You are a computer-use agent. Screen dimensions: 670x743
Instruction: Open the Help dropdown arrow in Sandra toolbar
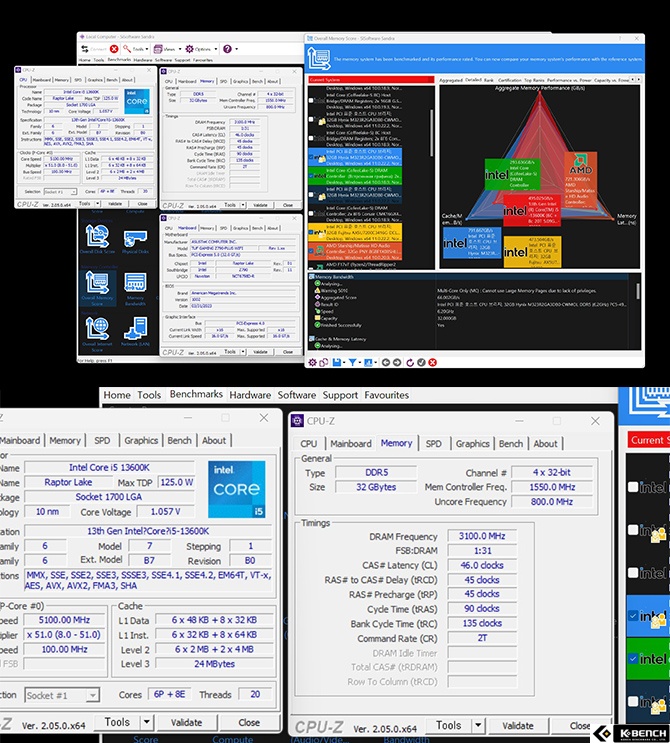pos(236,49)
